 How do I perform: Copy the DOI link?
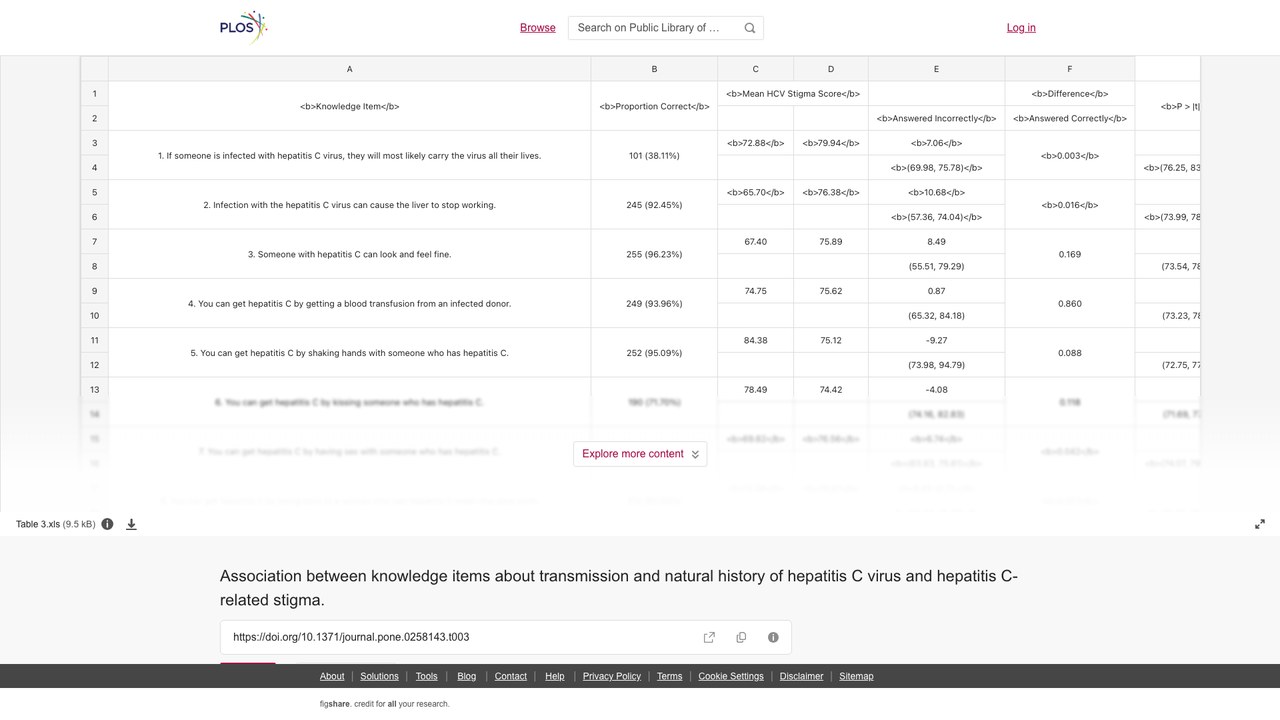click(x=741, y=637)
